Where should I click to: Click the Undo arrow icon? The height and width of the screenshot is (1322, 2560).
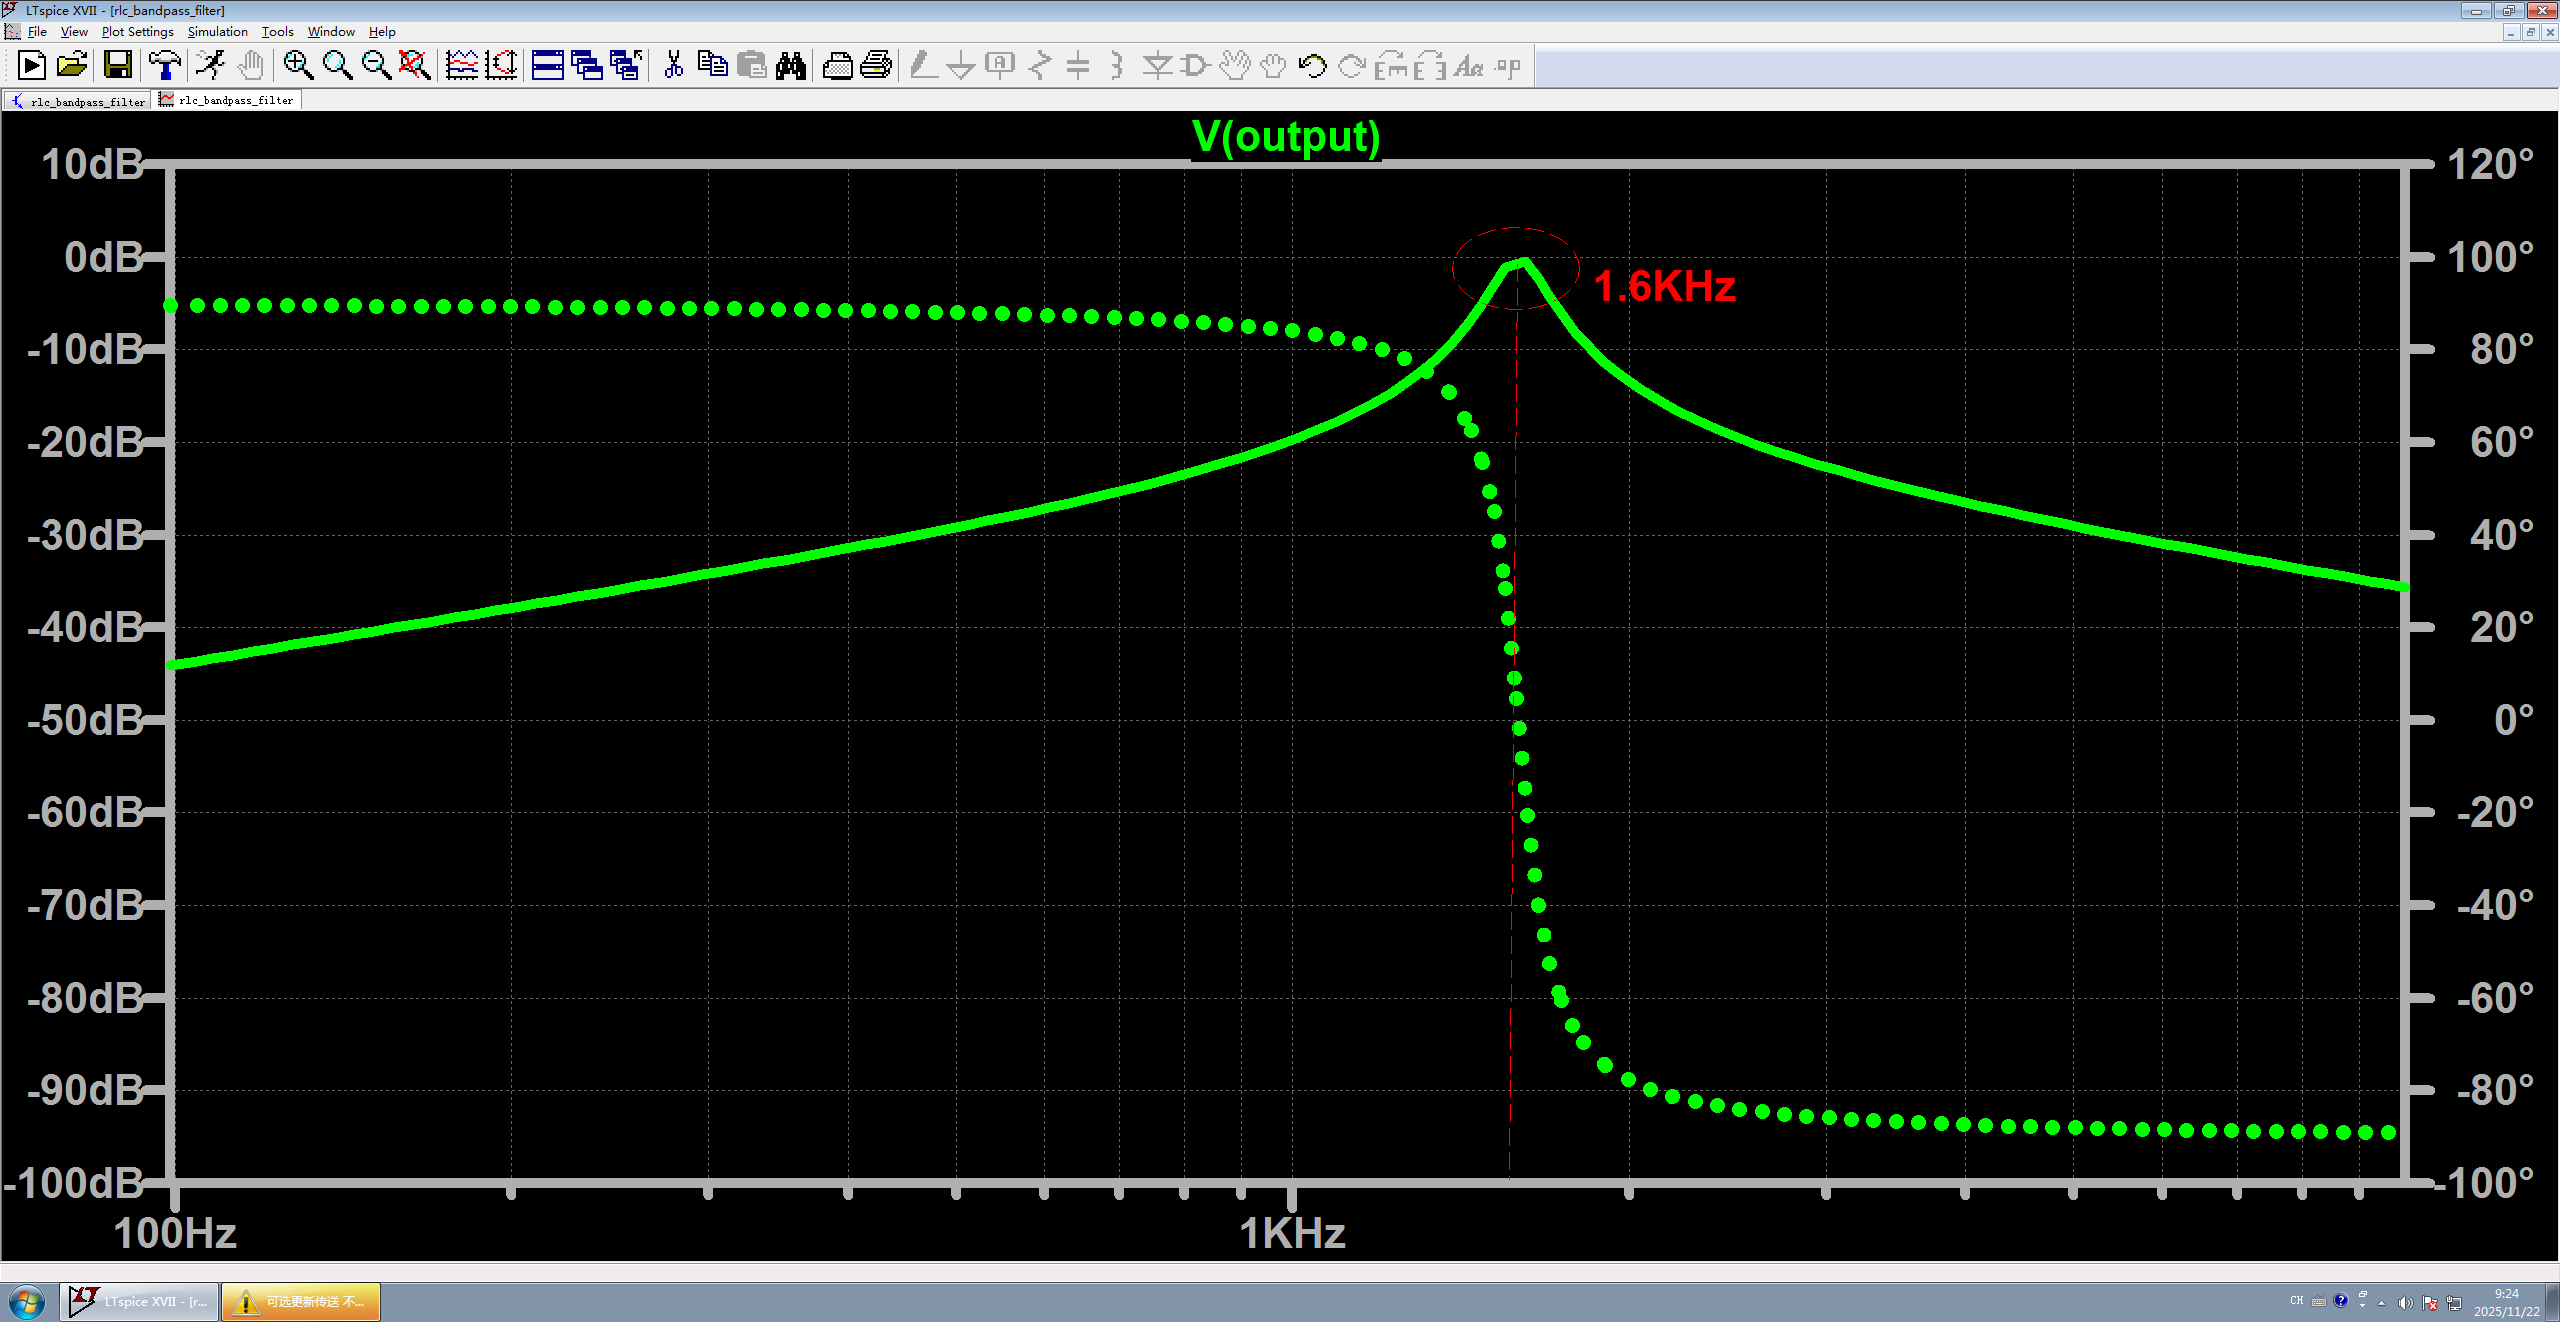coord(1312,66)
